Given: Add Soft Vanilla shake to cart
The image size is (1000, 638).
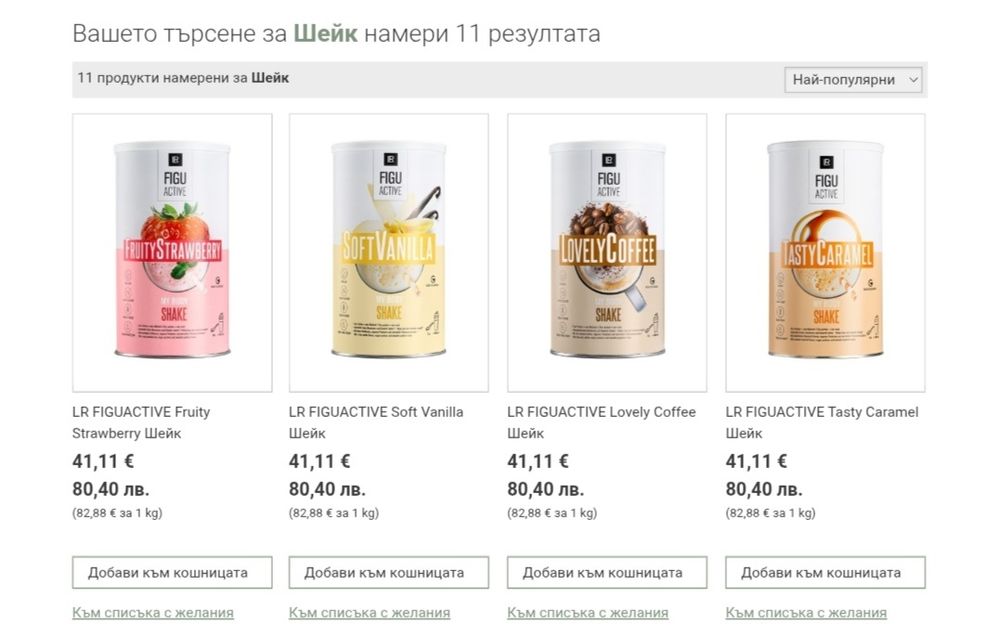Looking at the screenshot, I should pyautogui.click(x=389, y=572).
